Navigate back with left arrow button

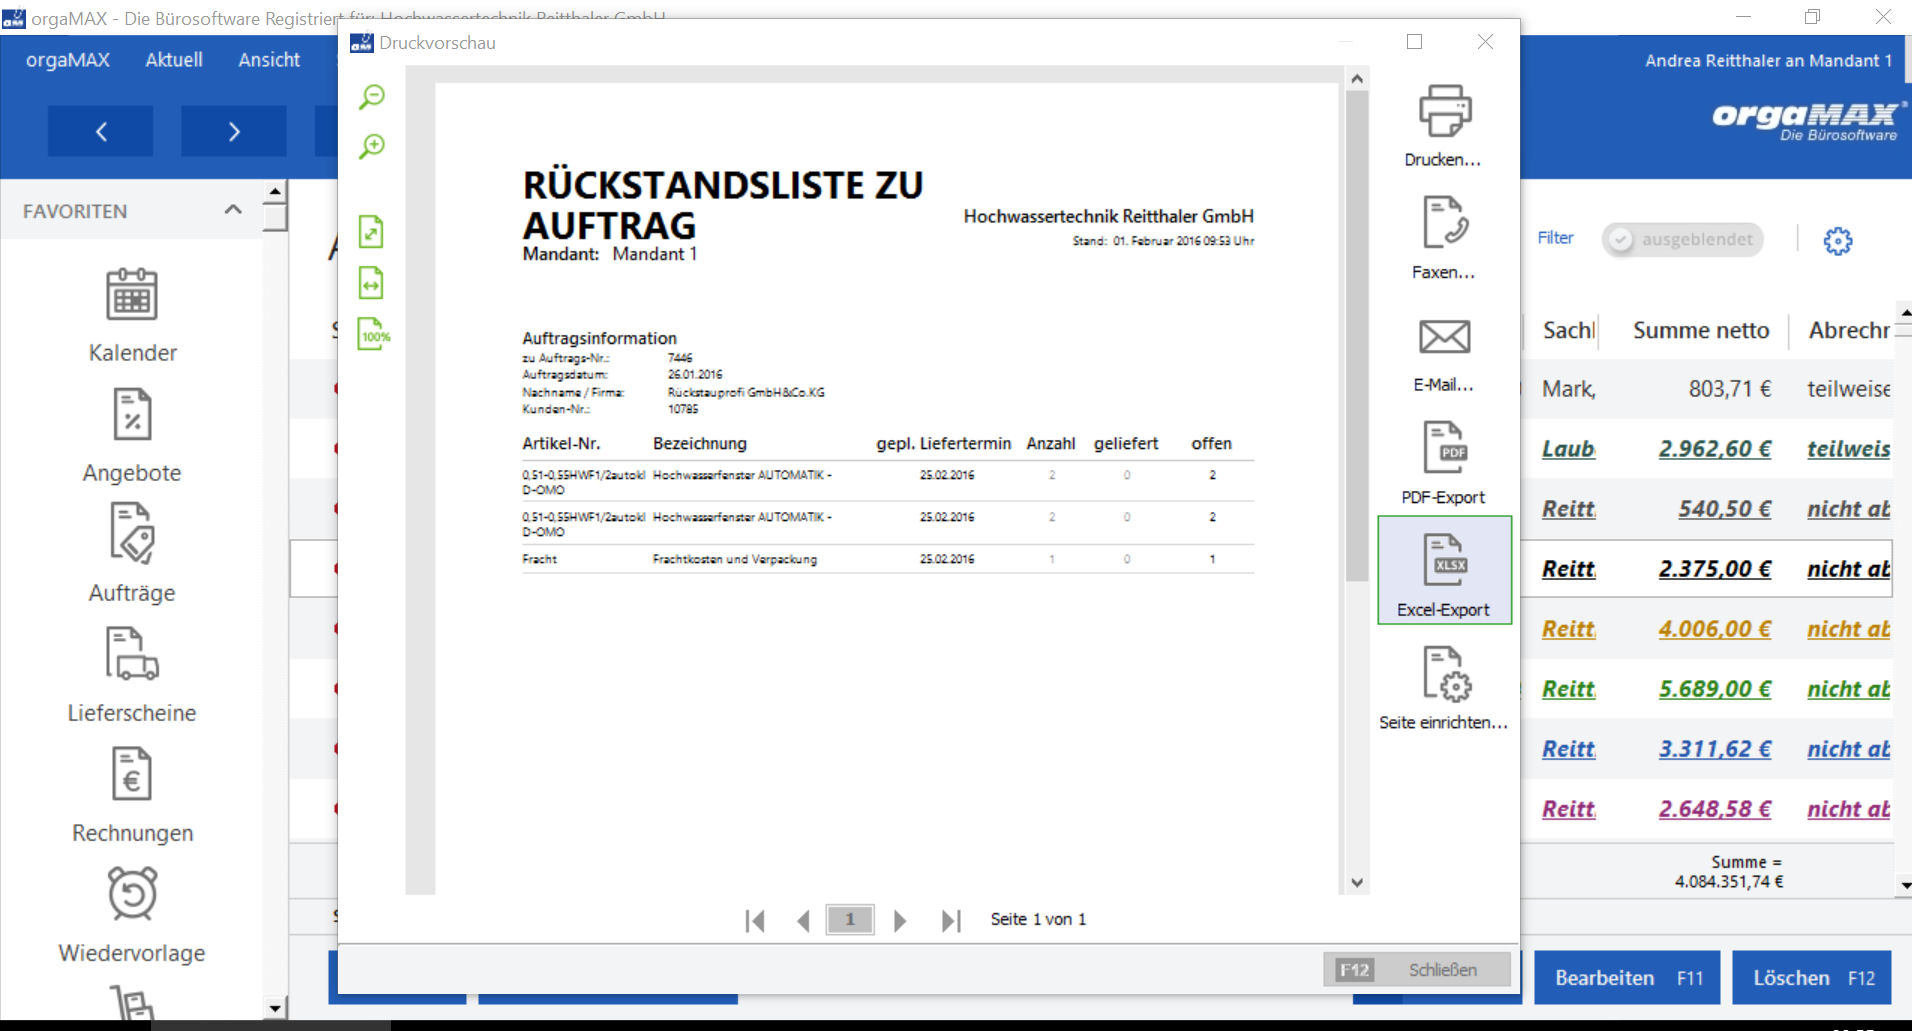click(101, 131)
